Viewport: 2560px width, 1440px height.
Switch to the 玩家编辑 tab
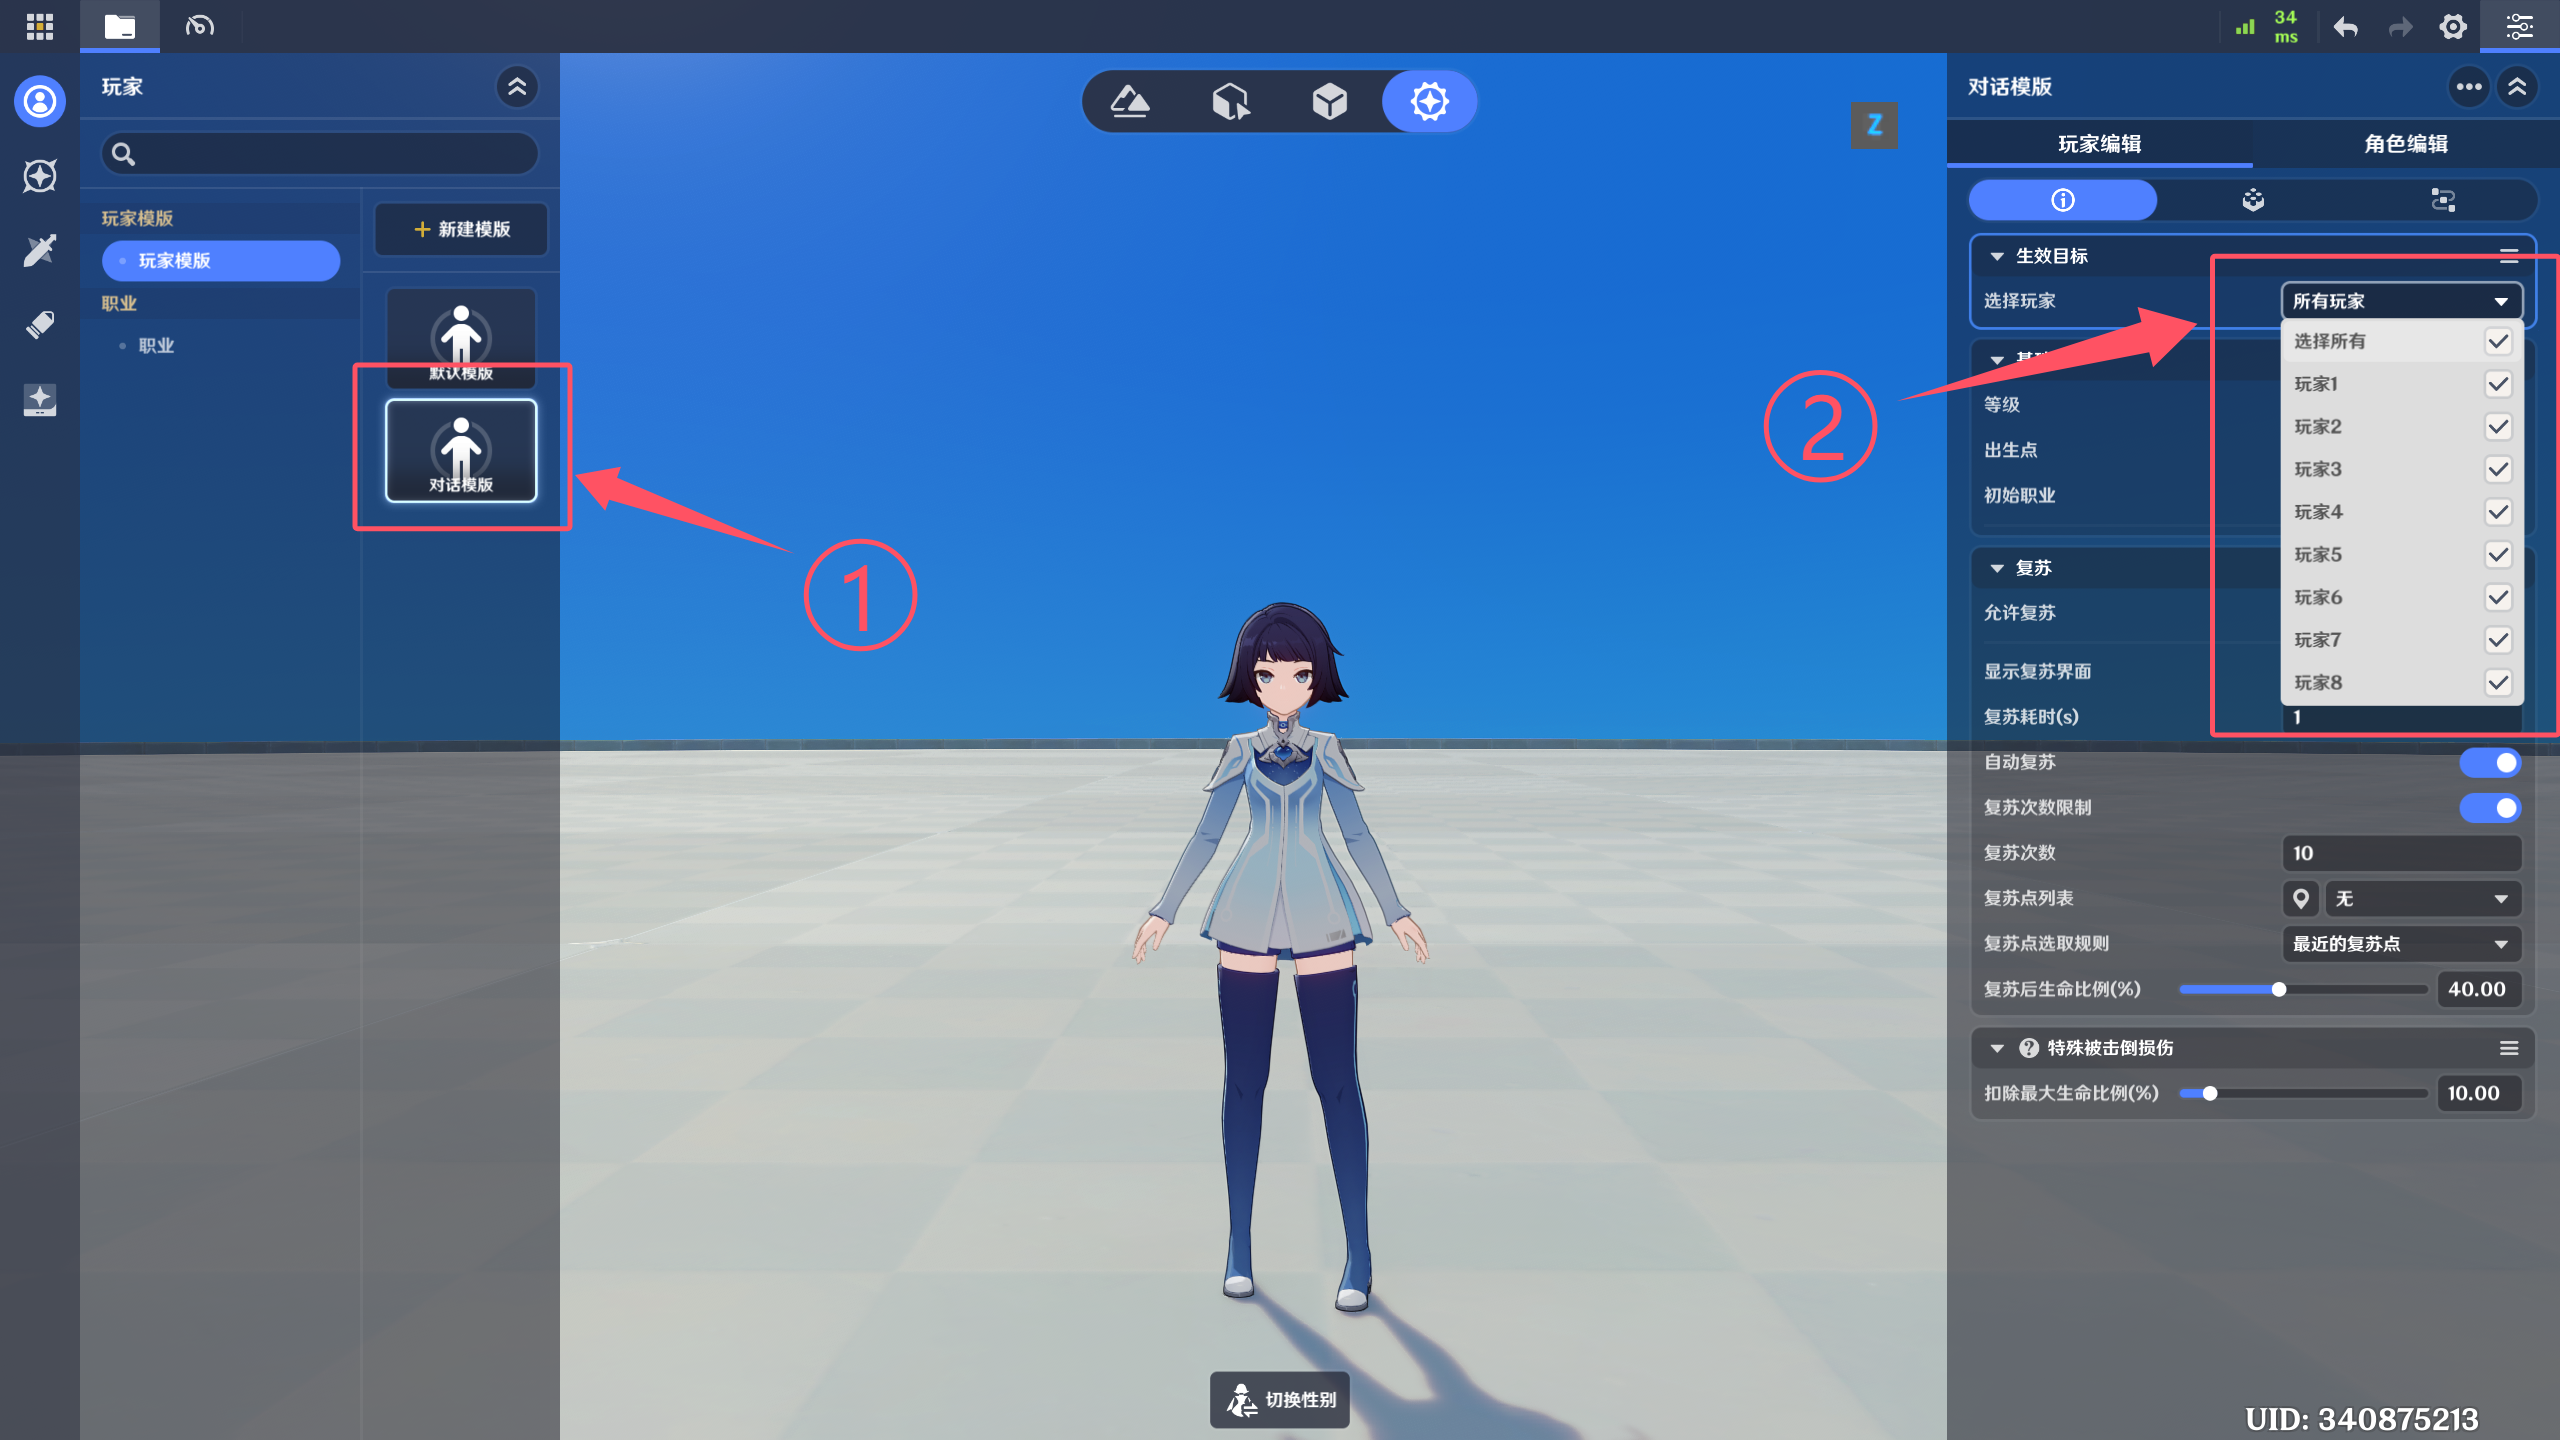click(2099, 144)
